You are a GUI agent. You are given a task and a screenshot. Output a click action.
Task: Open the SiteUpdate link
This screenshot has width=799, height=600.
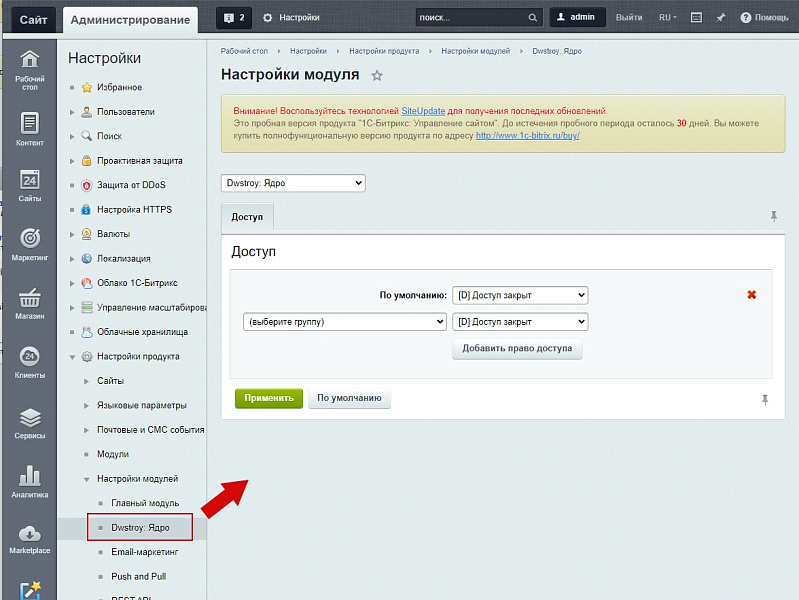(x=423, y=111)
